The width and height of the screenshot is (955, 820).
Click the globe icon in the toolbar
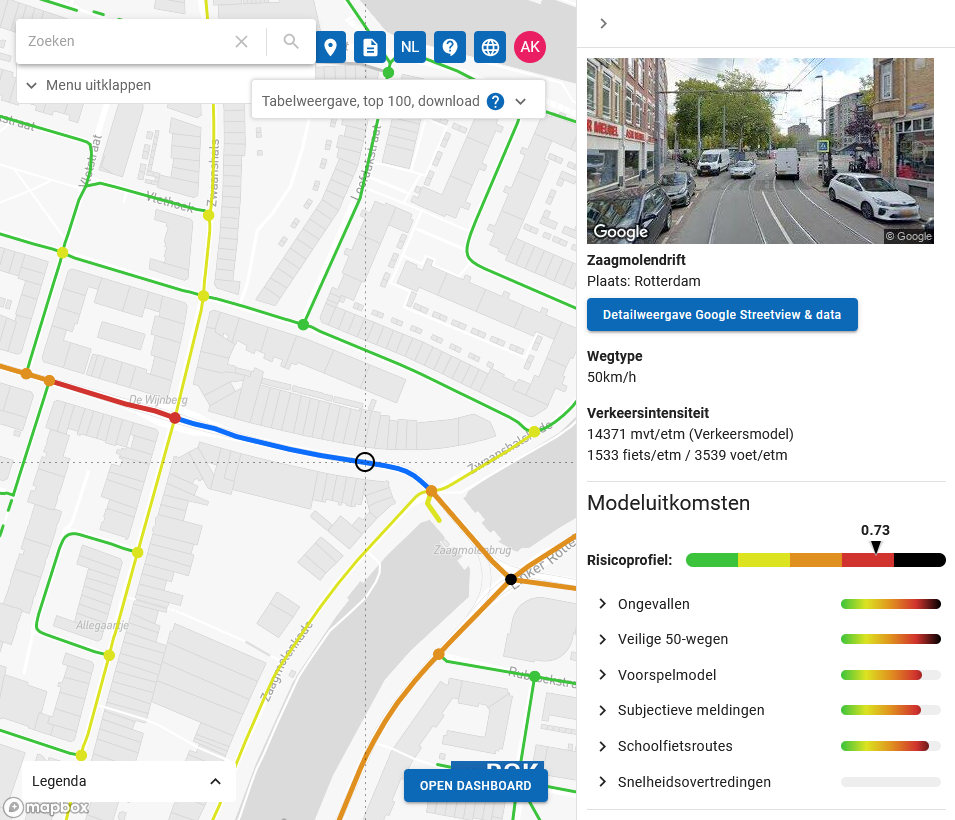click(489, 47)
